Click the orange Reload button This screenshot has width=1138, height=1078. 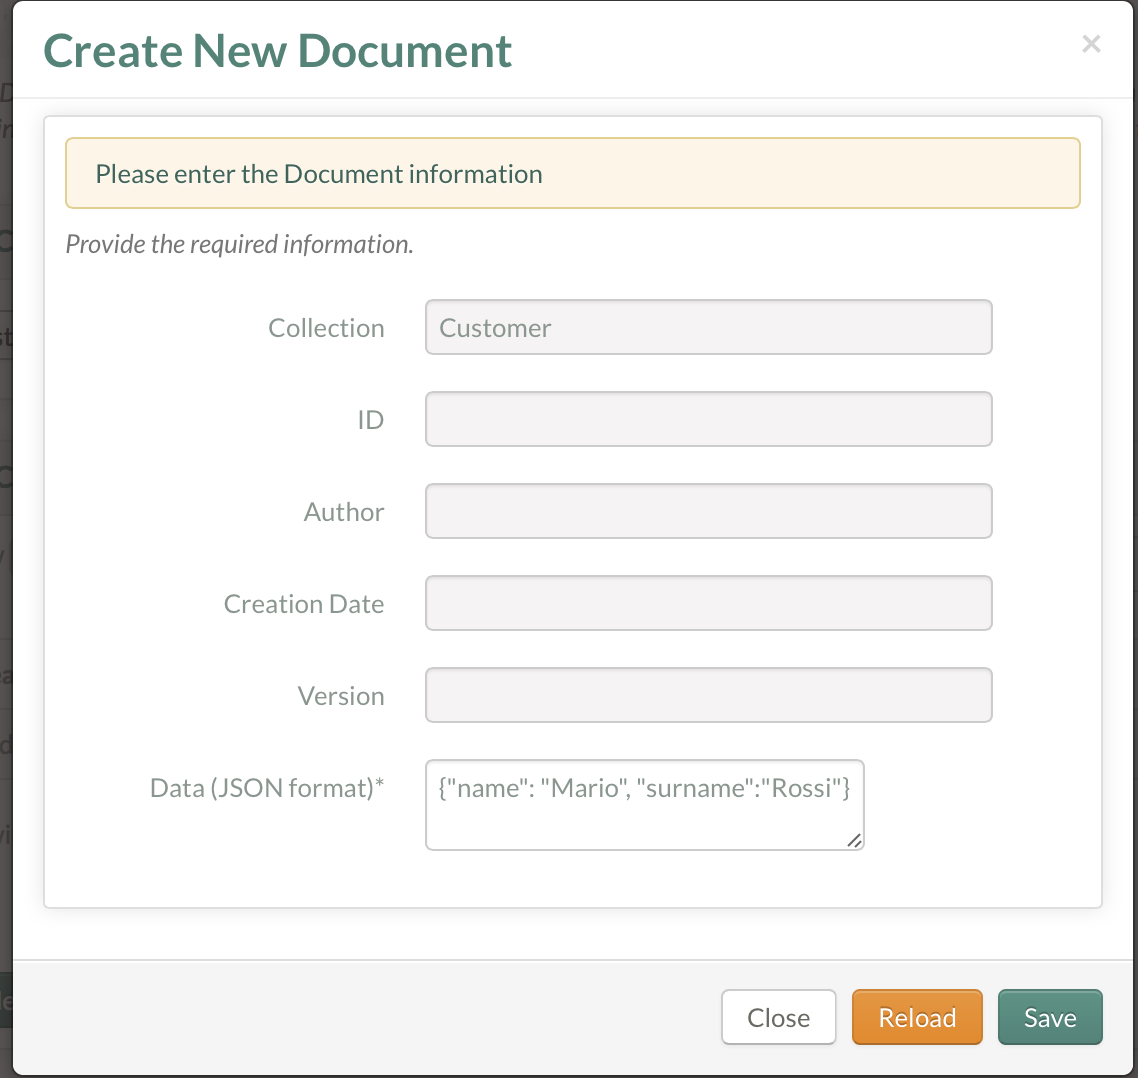point(917,1017)
